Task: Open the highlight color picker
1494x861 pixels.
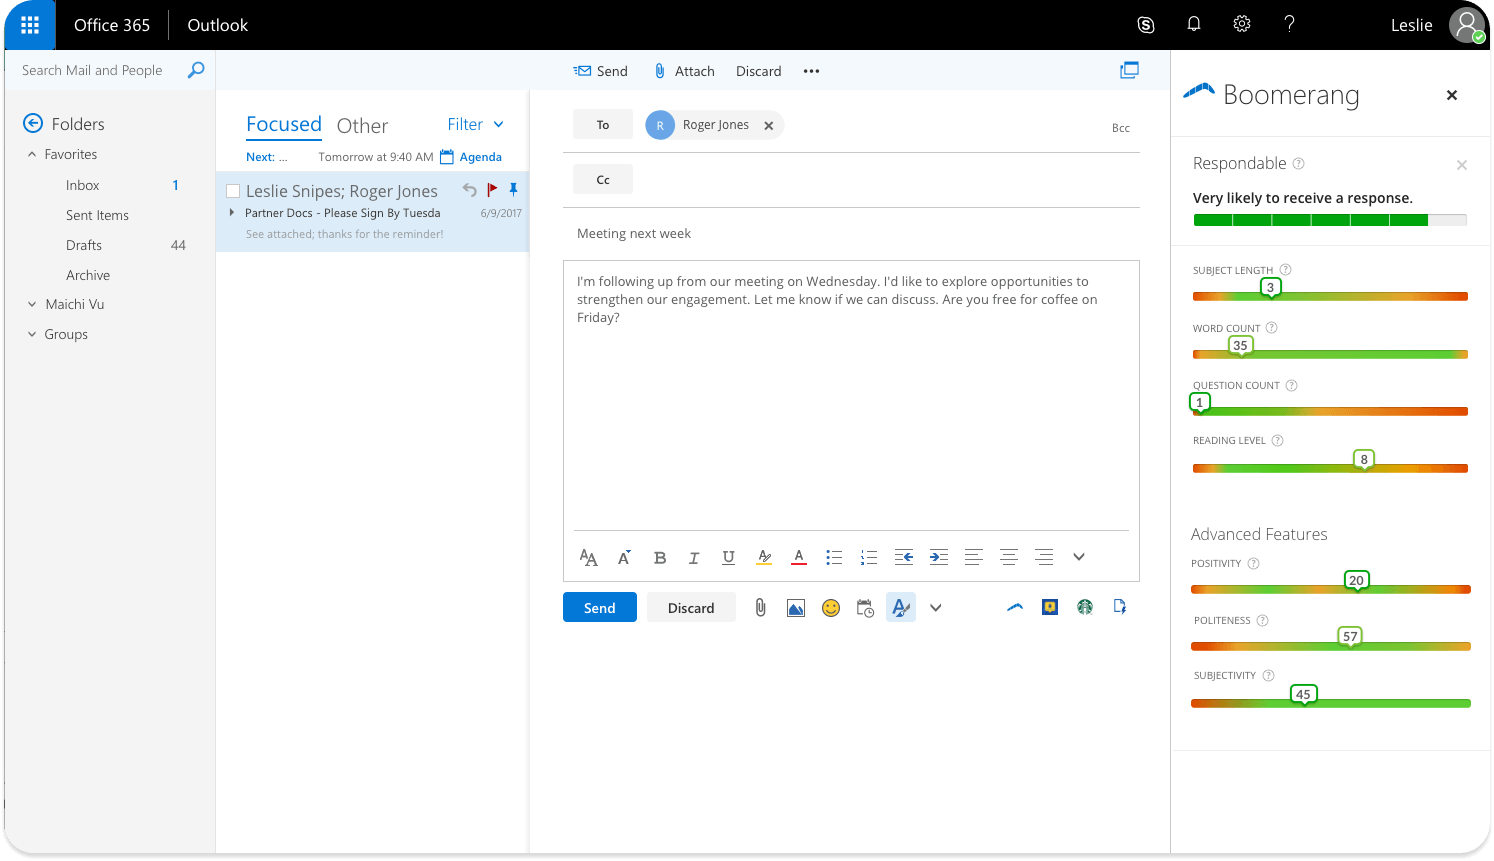Action: point(764,558)
